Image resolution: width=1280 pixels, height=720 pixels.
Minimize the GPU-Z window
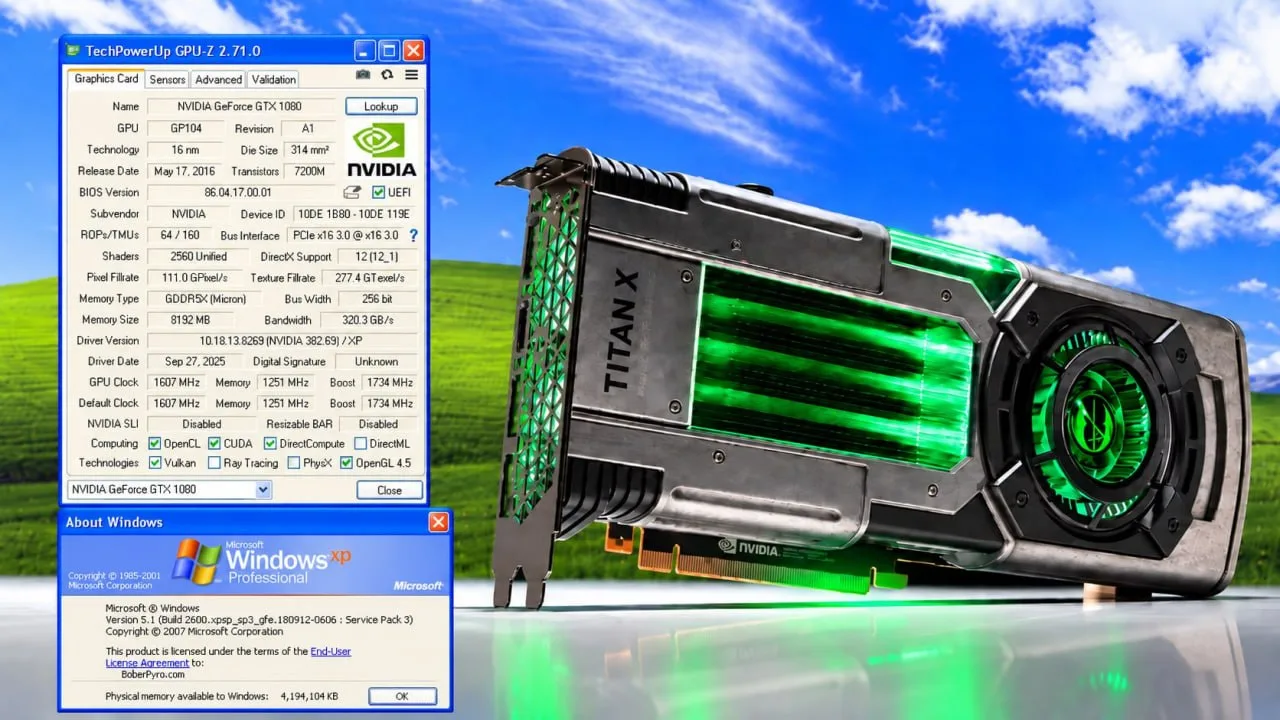(365, 51)
